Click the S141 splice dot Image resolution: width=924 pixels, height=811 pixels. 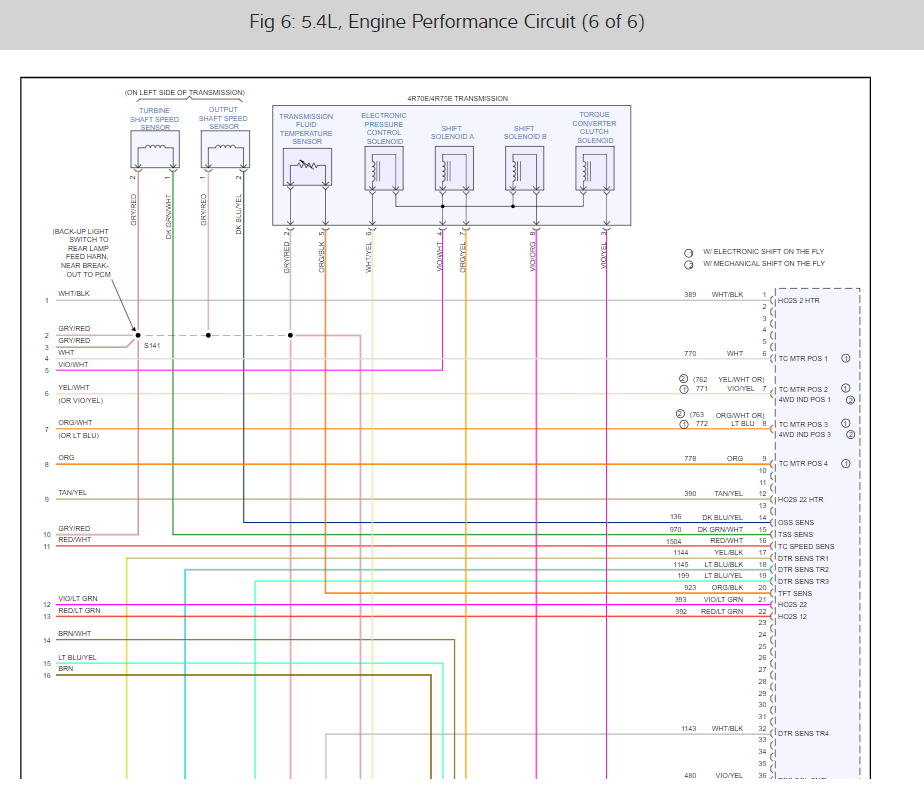[x=138, y=335]
